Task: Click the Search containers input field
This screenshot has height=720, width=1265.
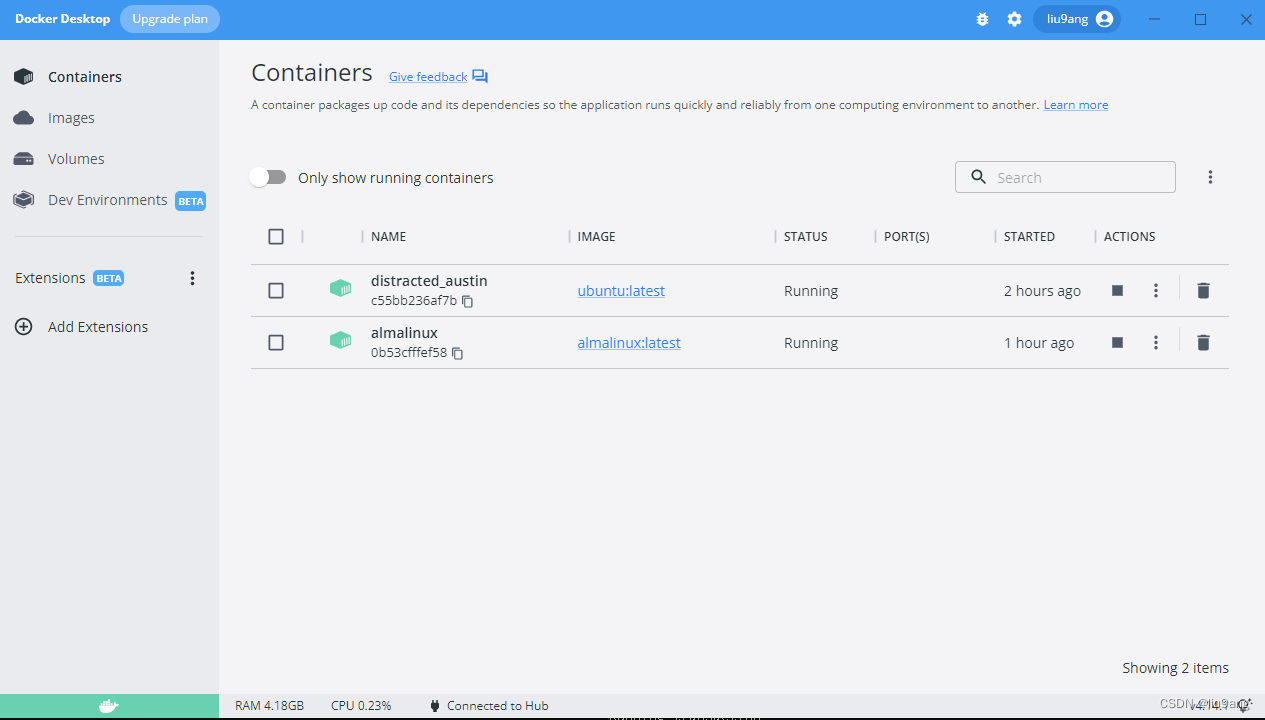Action: pyautogui.click(x=1065, y=177)
